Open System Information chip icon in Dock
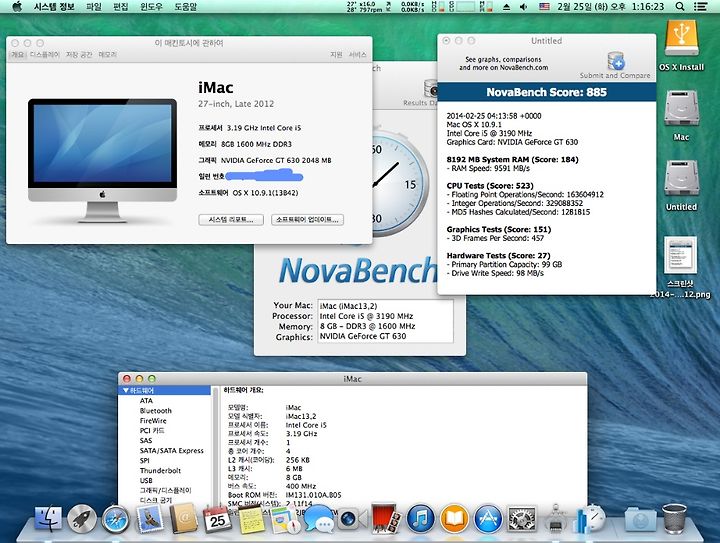Viewport: 720px width, 543px height. click(x=555, y=519)
